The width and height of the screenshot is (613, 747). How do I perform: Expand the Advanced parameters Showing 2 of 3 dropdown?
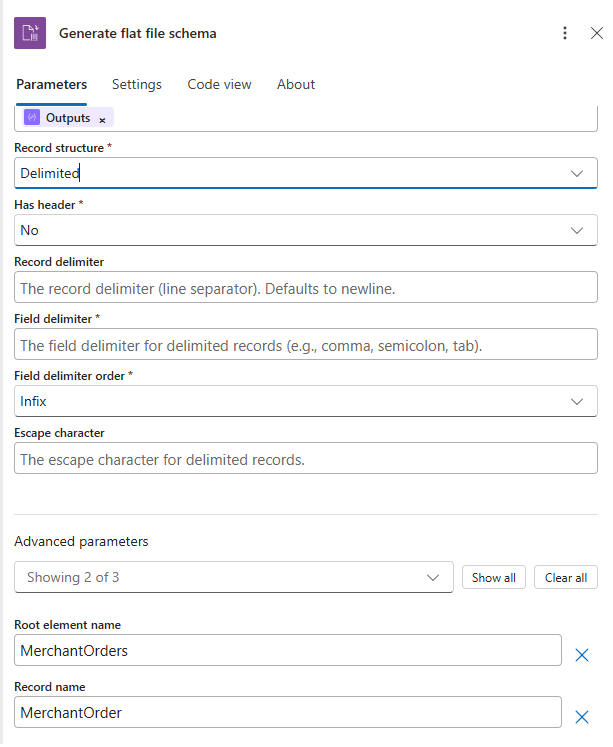(233, 577)
